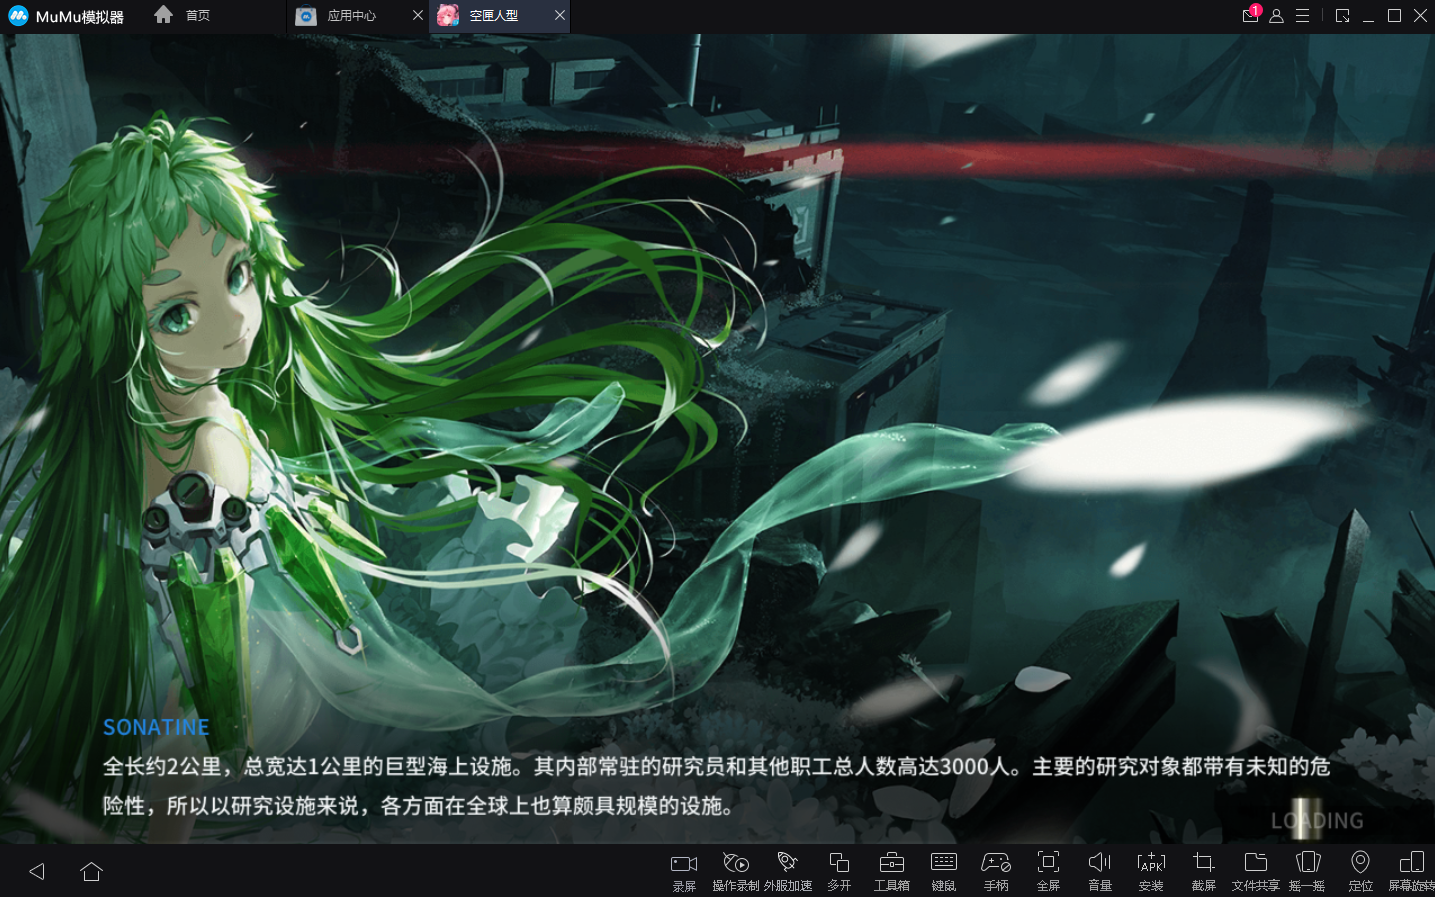
Task: Open 手柄 gamepad settings
Action: coord(996,871)
